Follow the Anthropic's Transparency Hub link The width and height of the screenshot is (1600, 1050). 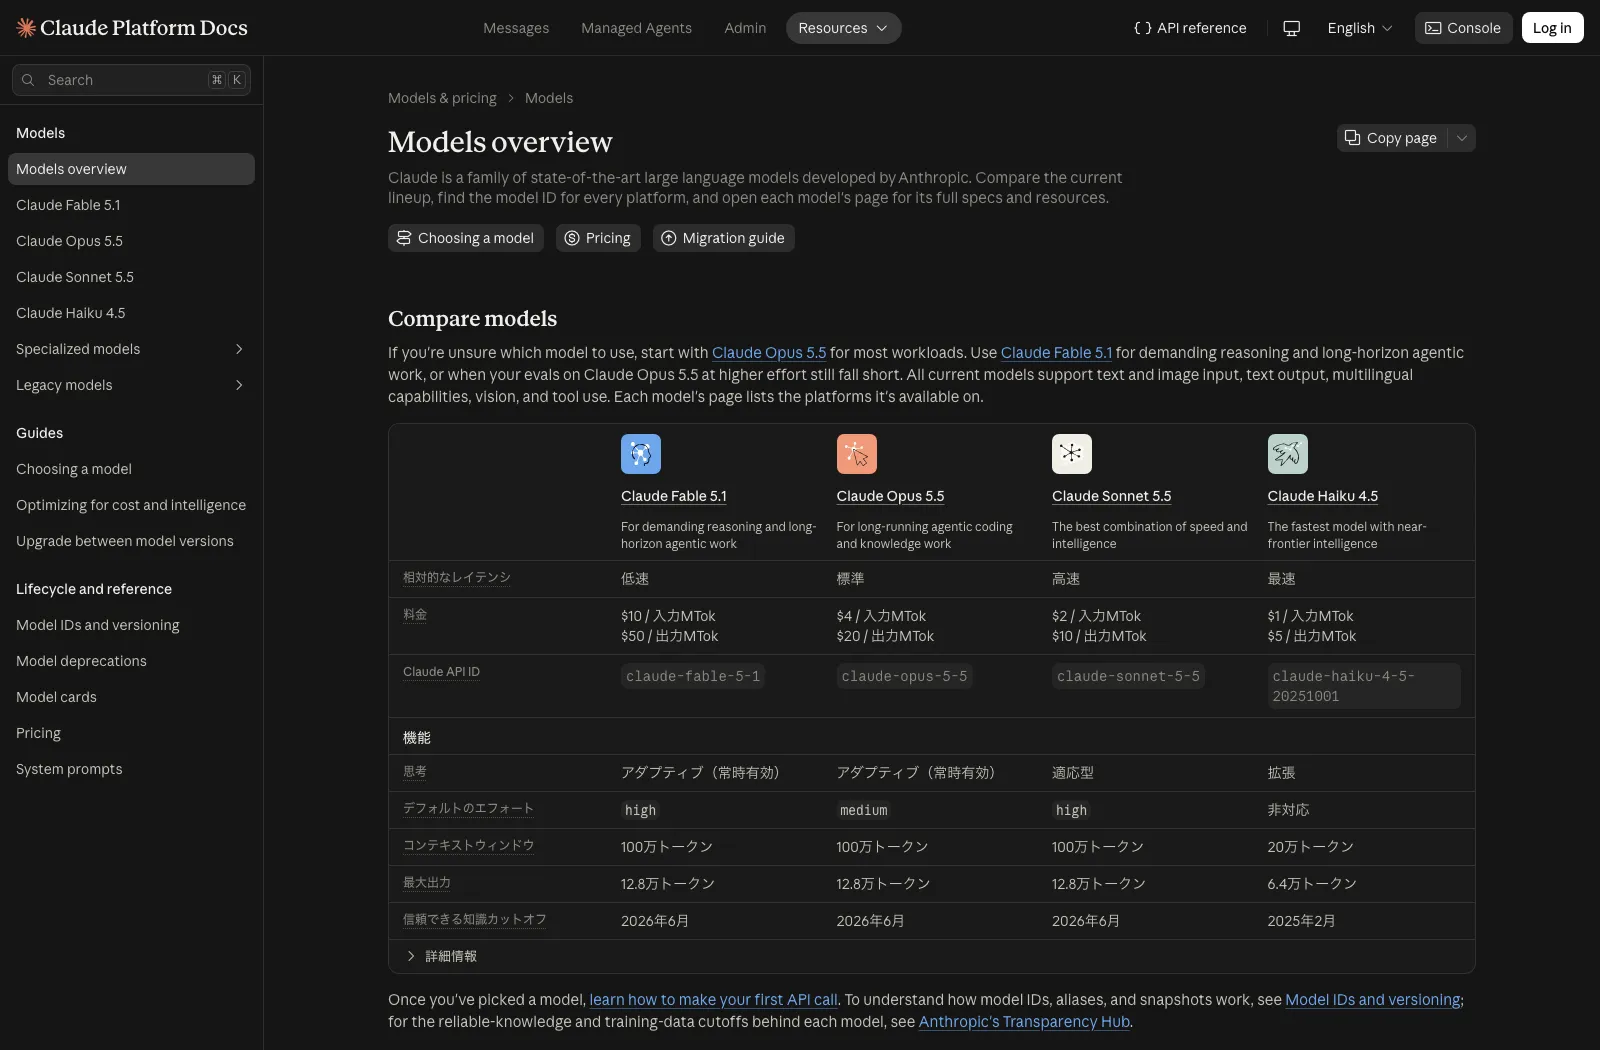(1024, 1022)
